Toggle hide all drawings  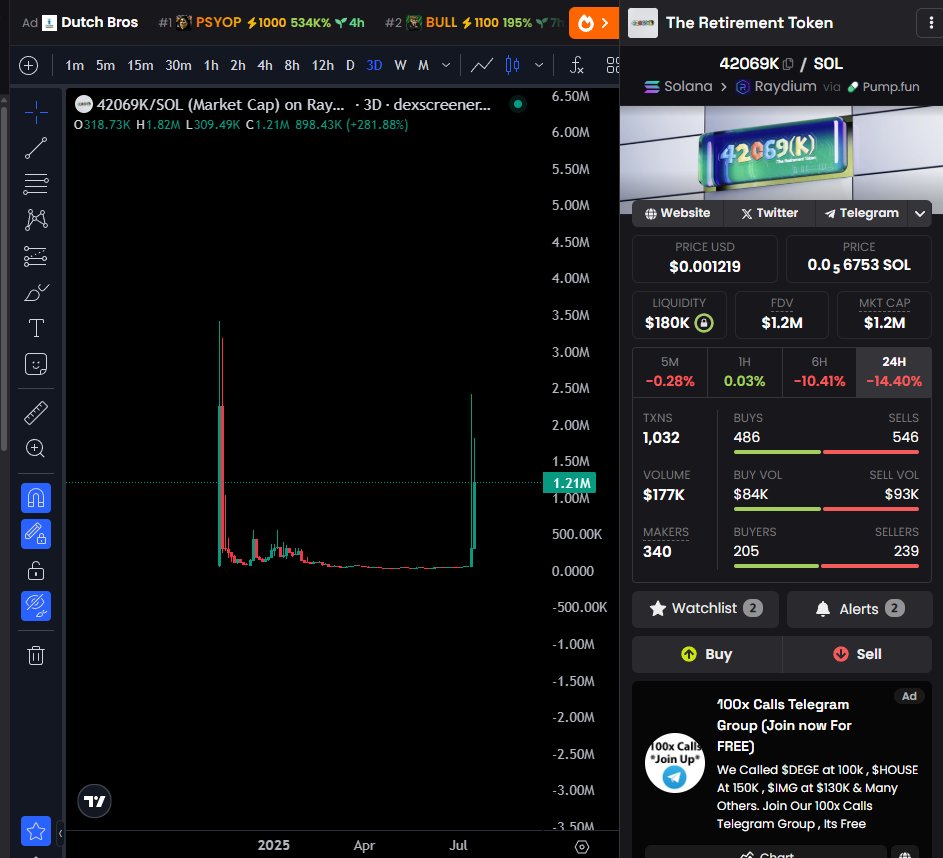pyautogui.click(x=36, y=606)
